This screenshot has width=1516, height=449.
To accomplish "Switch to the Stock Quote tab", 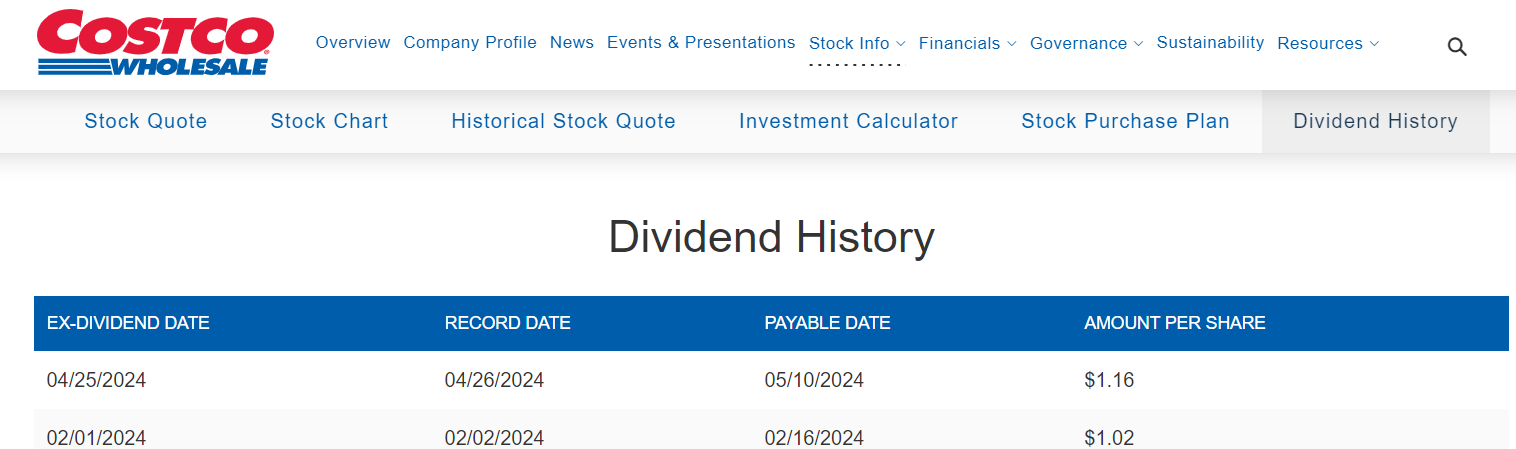I will pyautogui.click(x=146, y=121).
